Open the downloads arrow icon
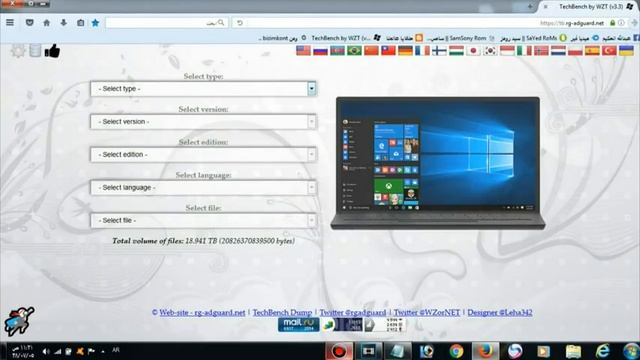 coord(63,23)
